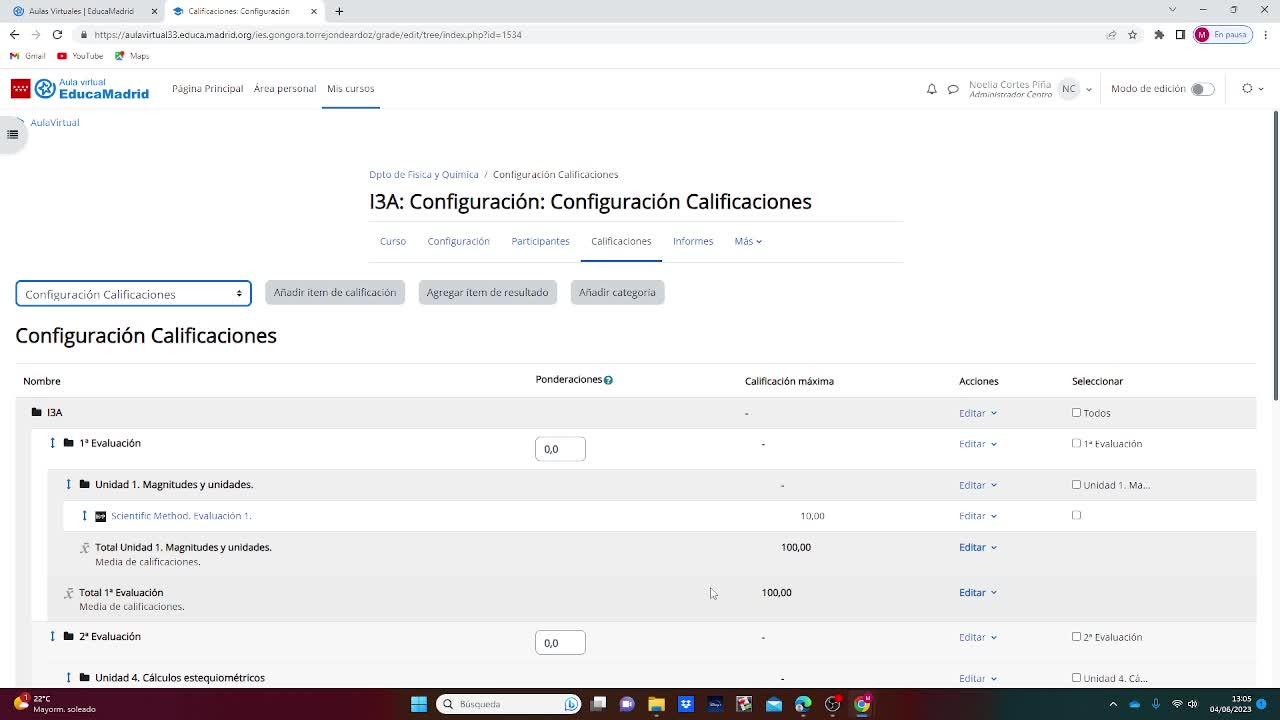Open the notifications bell

tap(931, 89)
